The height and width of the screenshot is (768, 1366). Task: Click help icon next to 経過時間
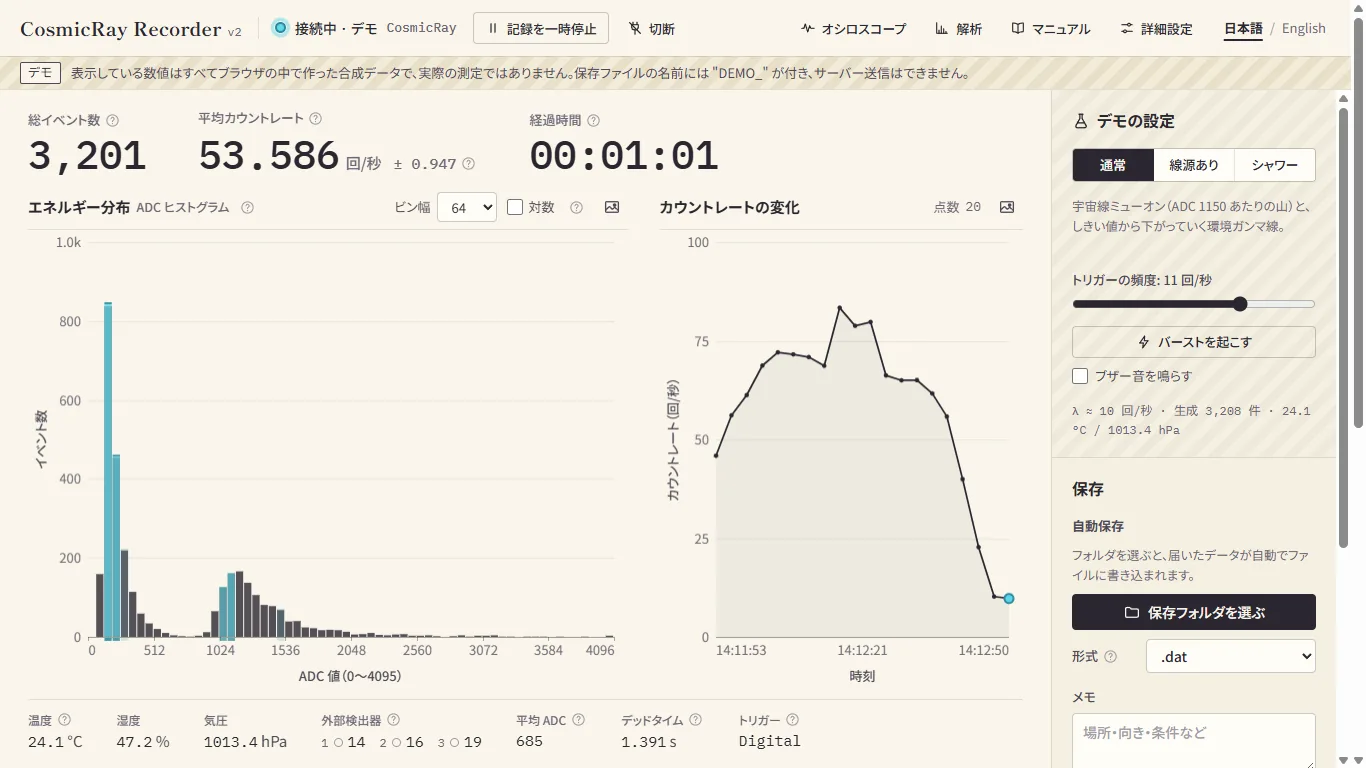(x=593, y=120)
